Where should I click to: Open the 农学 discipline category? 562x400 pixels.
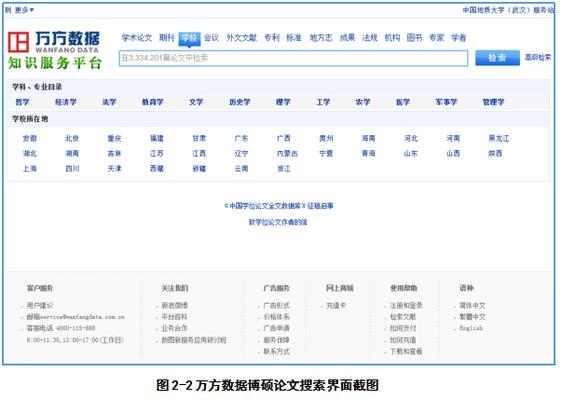(363, 102)
